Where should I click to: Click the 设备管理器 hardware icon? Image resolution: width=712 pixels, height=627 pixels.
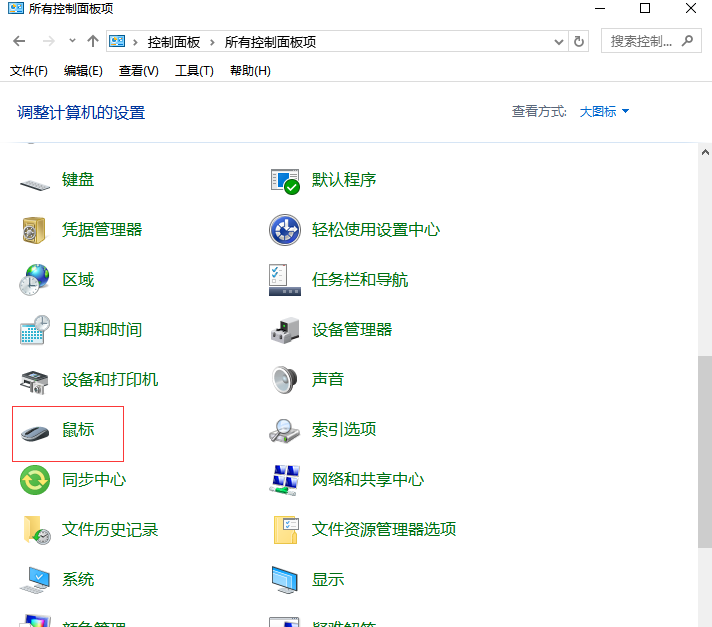[x=285, y=330]
